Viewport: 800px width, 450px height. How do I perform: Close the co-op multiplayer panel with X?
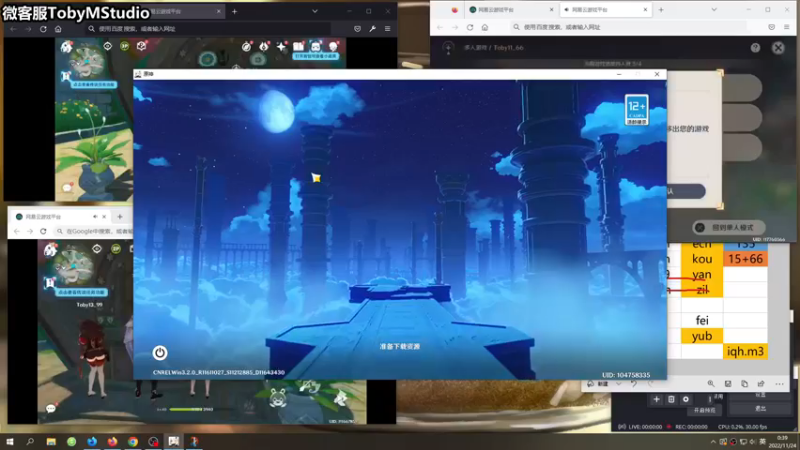coord(778,47)
